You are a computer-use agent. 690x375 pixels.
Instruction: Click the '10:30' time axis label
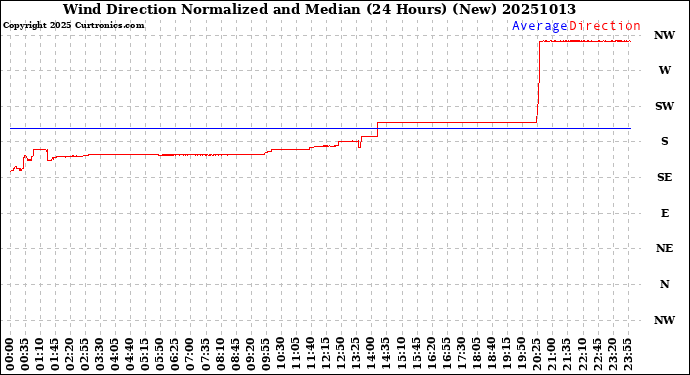point(281,354)
